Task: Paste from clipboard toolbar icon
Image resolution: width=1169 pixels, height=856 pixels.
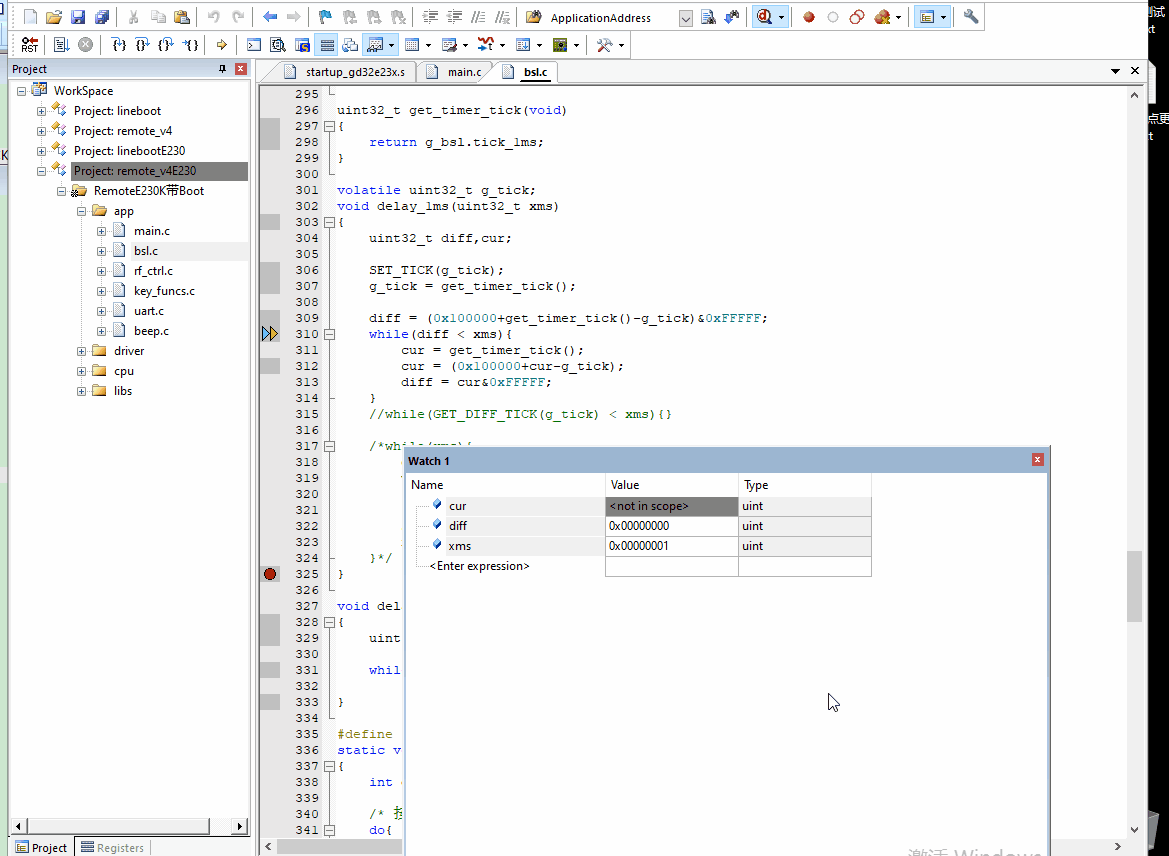Action: tap(181, 16)
